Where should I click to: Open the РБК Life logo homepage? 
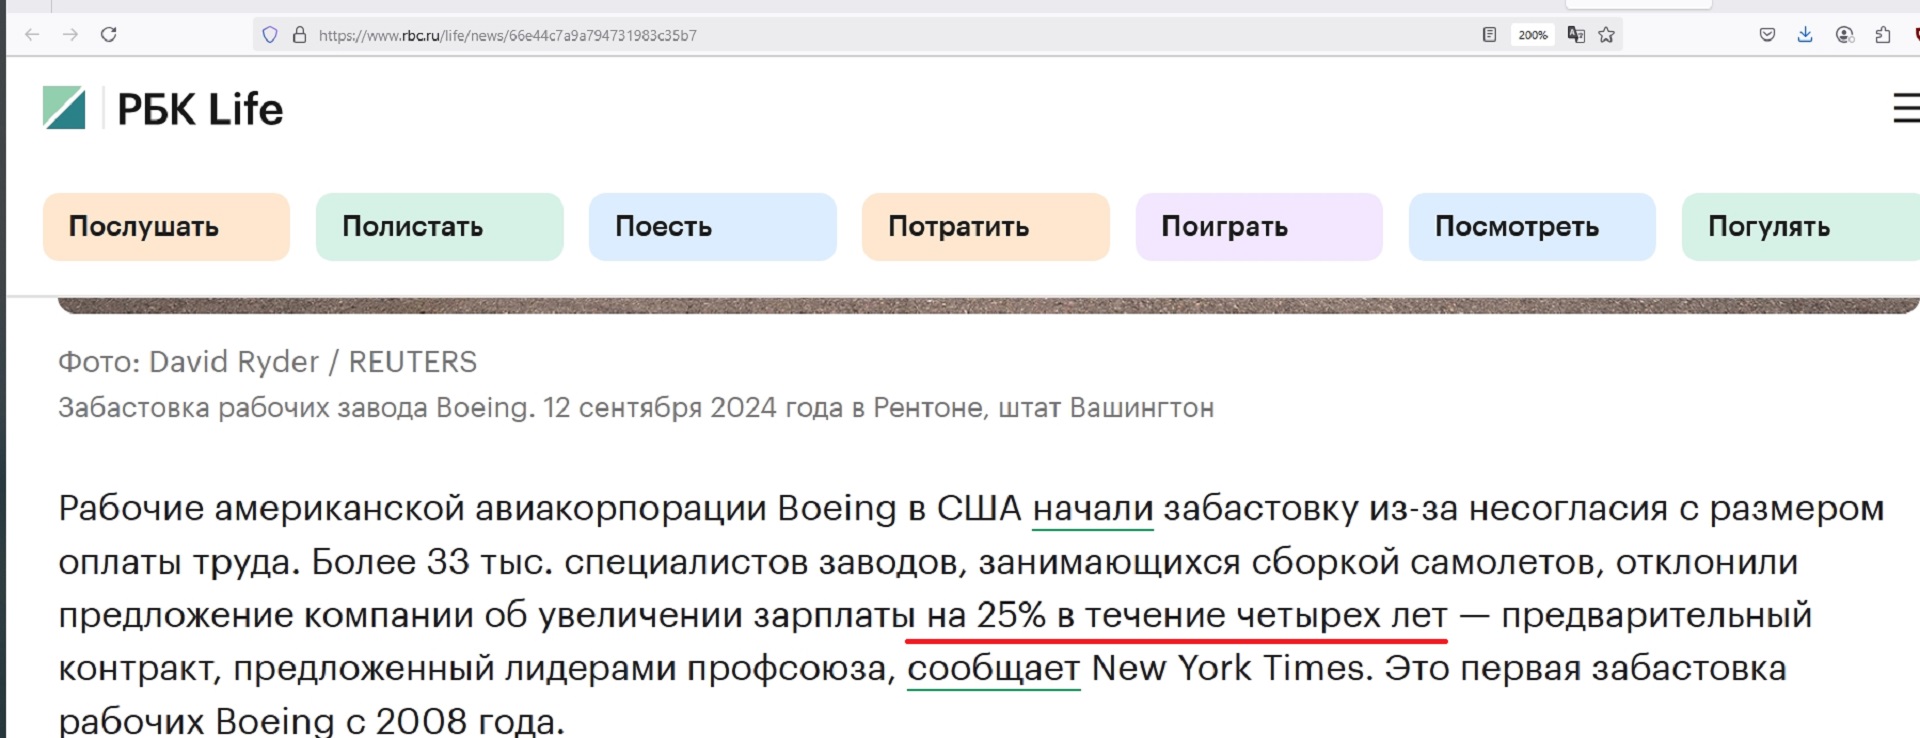(x=163, y=108)
